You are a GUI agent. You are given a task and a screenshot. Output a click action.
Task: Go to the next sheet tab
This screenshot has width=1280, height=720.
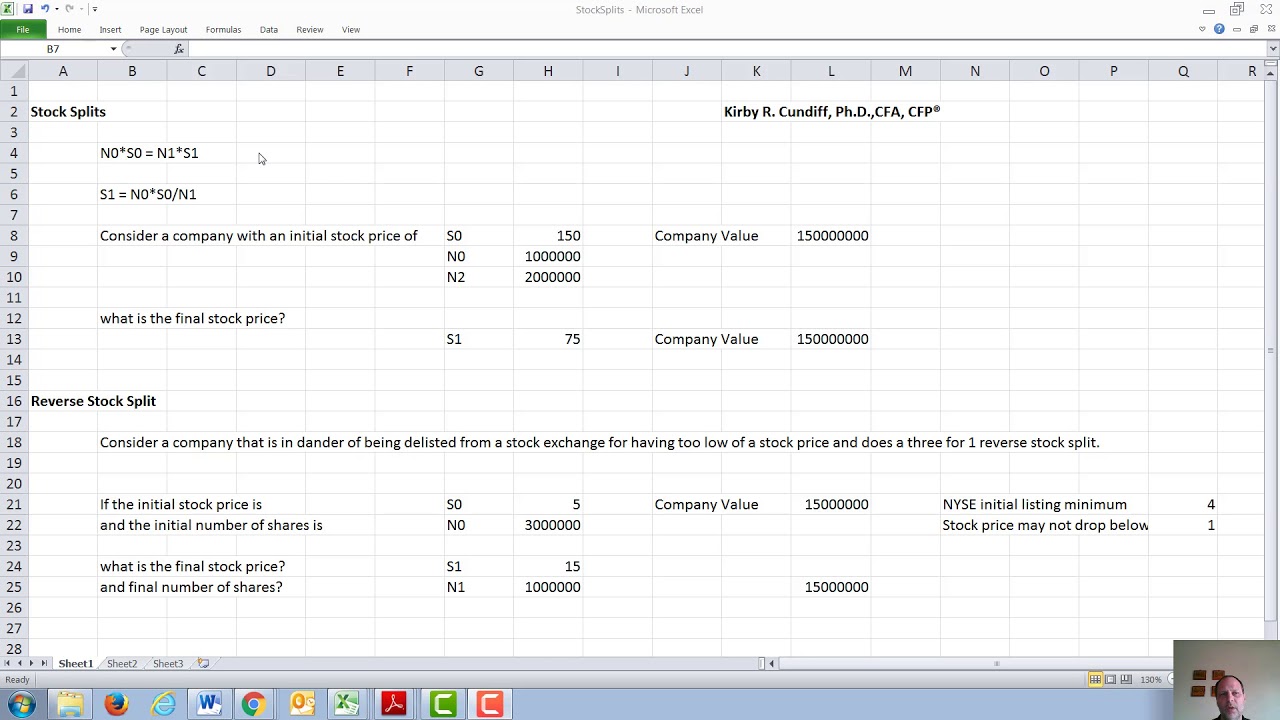(x=31, y=664)
